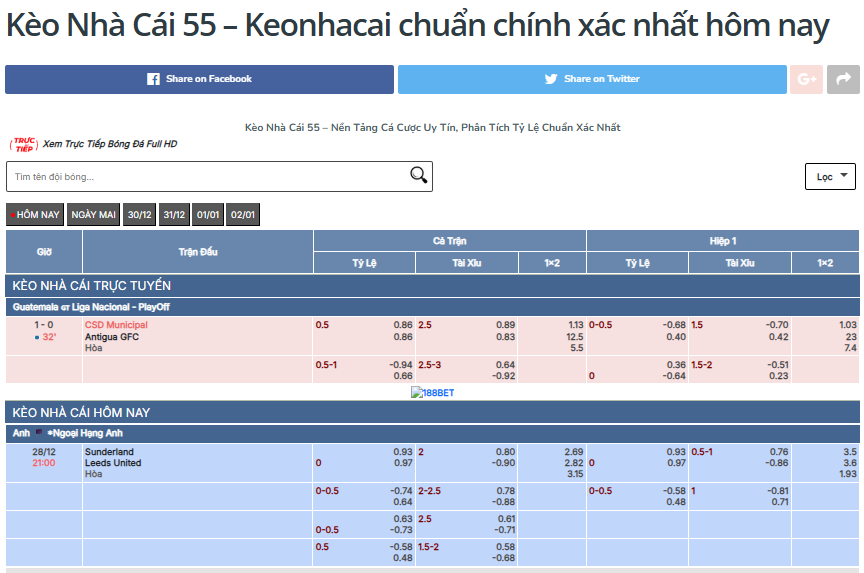The width and height of the screenshot is (864, 573).
Task: Open Xem Trực Tiếp Bóng Đá Full HD link
Action: 110,144
